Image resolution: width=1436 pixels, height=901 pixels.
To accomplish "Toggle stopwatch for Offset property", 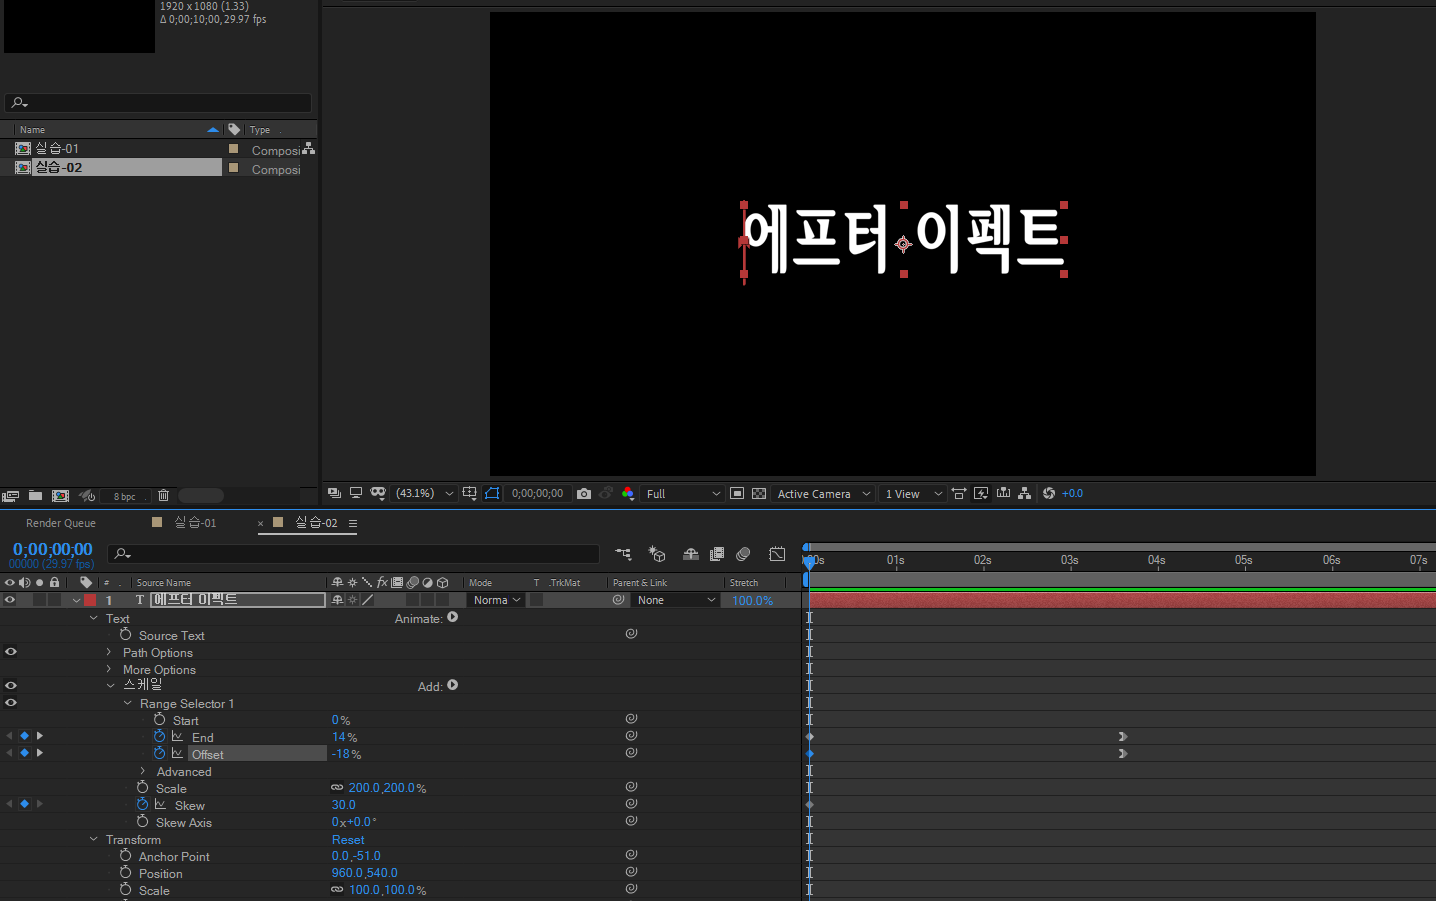I will [159, 753].
